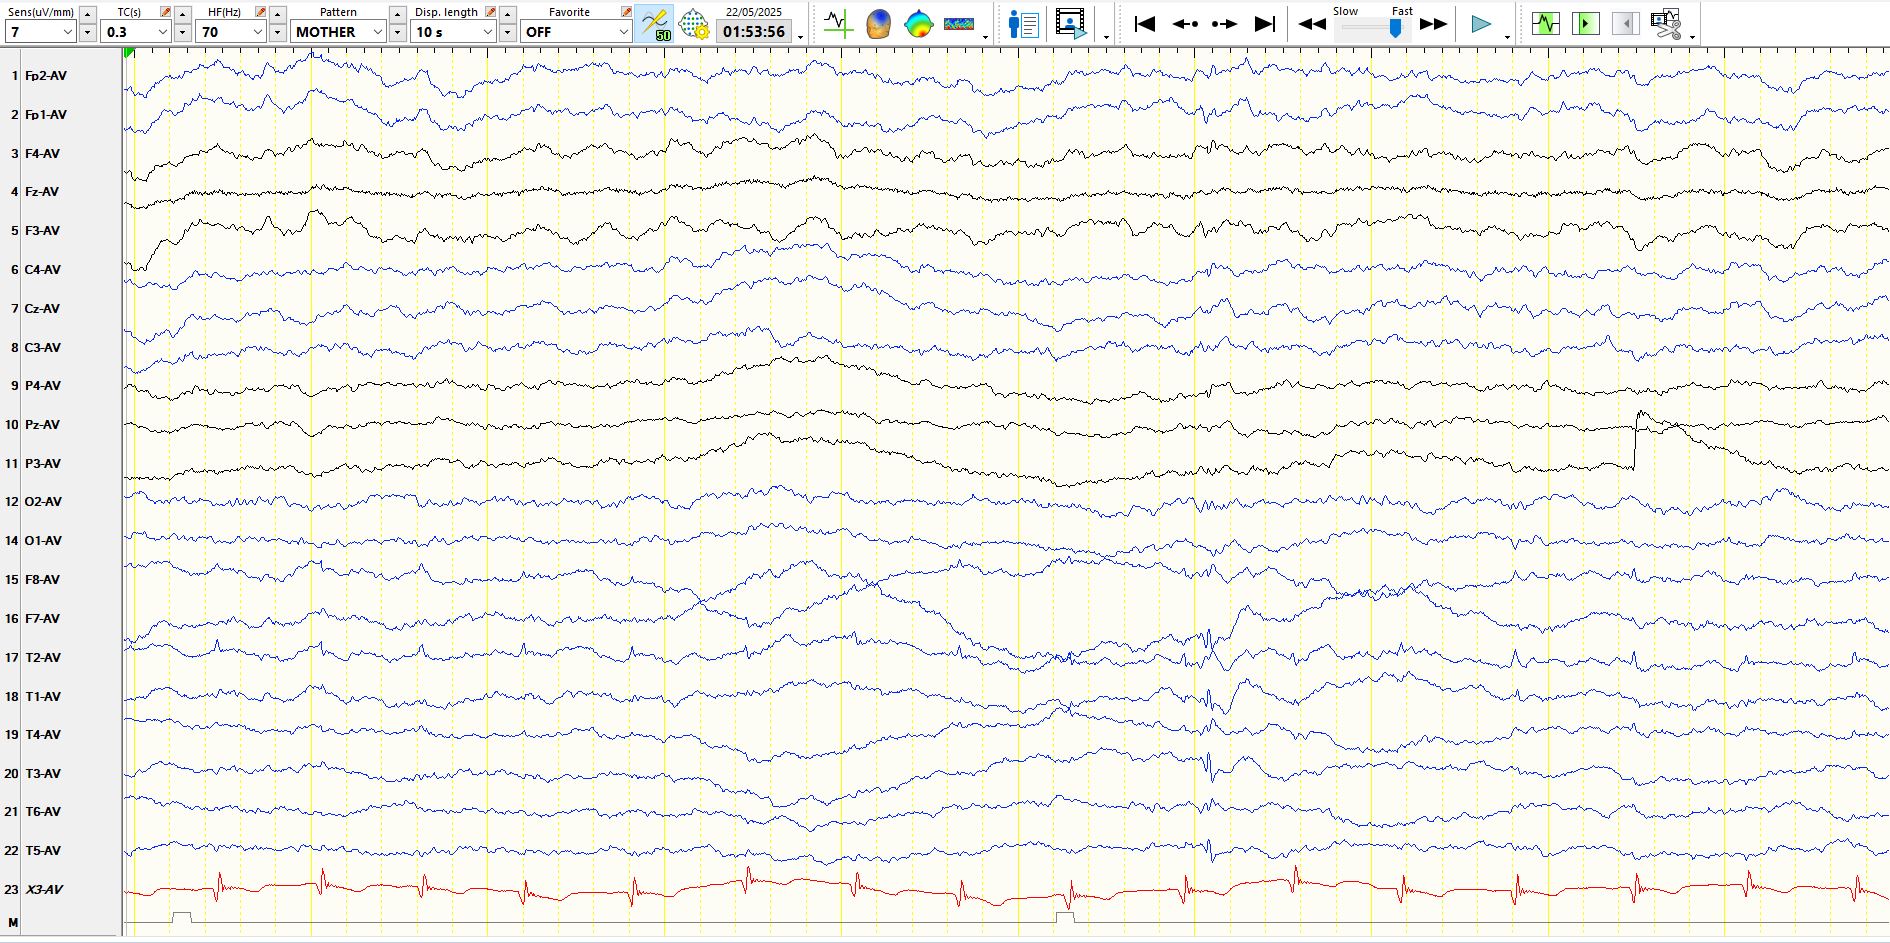
Task: Adjust the Slow-Fast paging speed slider
Action: [x=1374, y=28]
